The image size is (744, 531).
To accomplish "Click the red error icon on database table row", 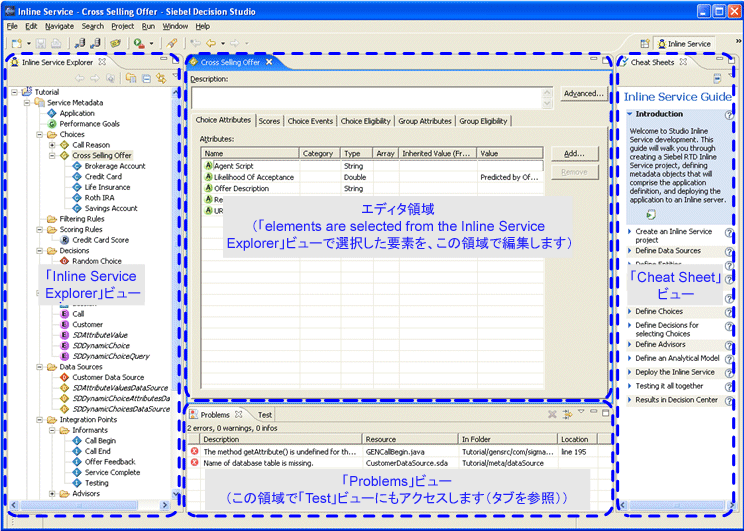I will 195,462.
